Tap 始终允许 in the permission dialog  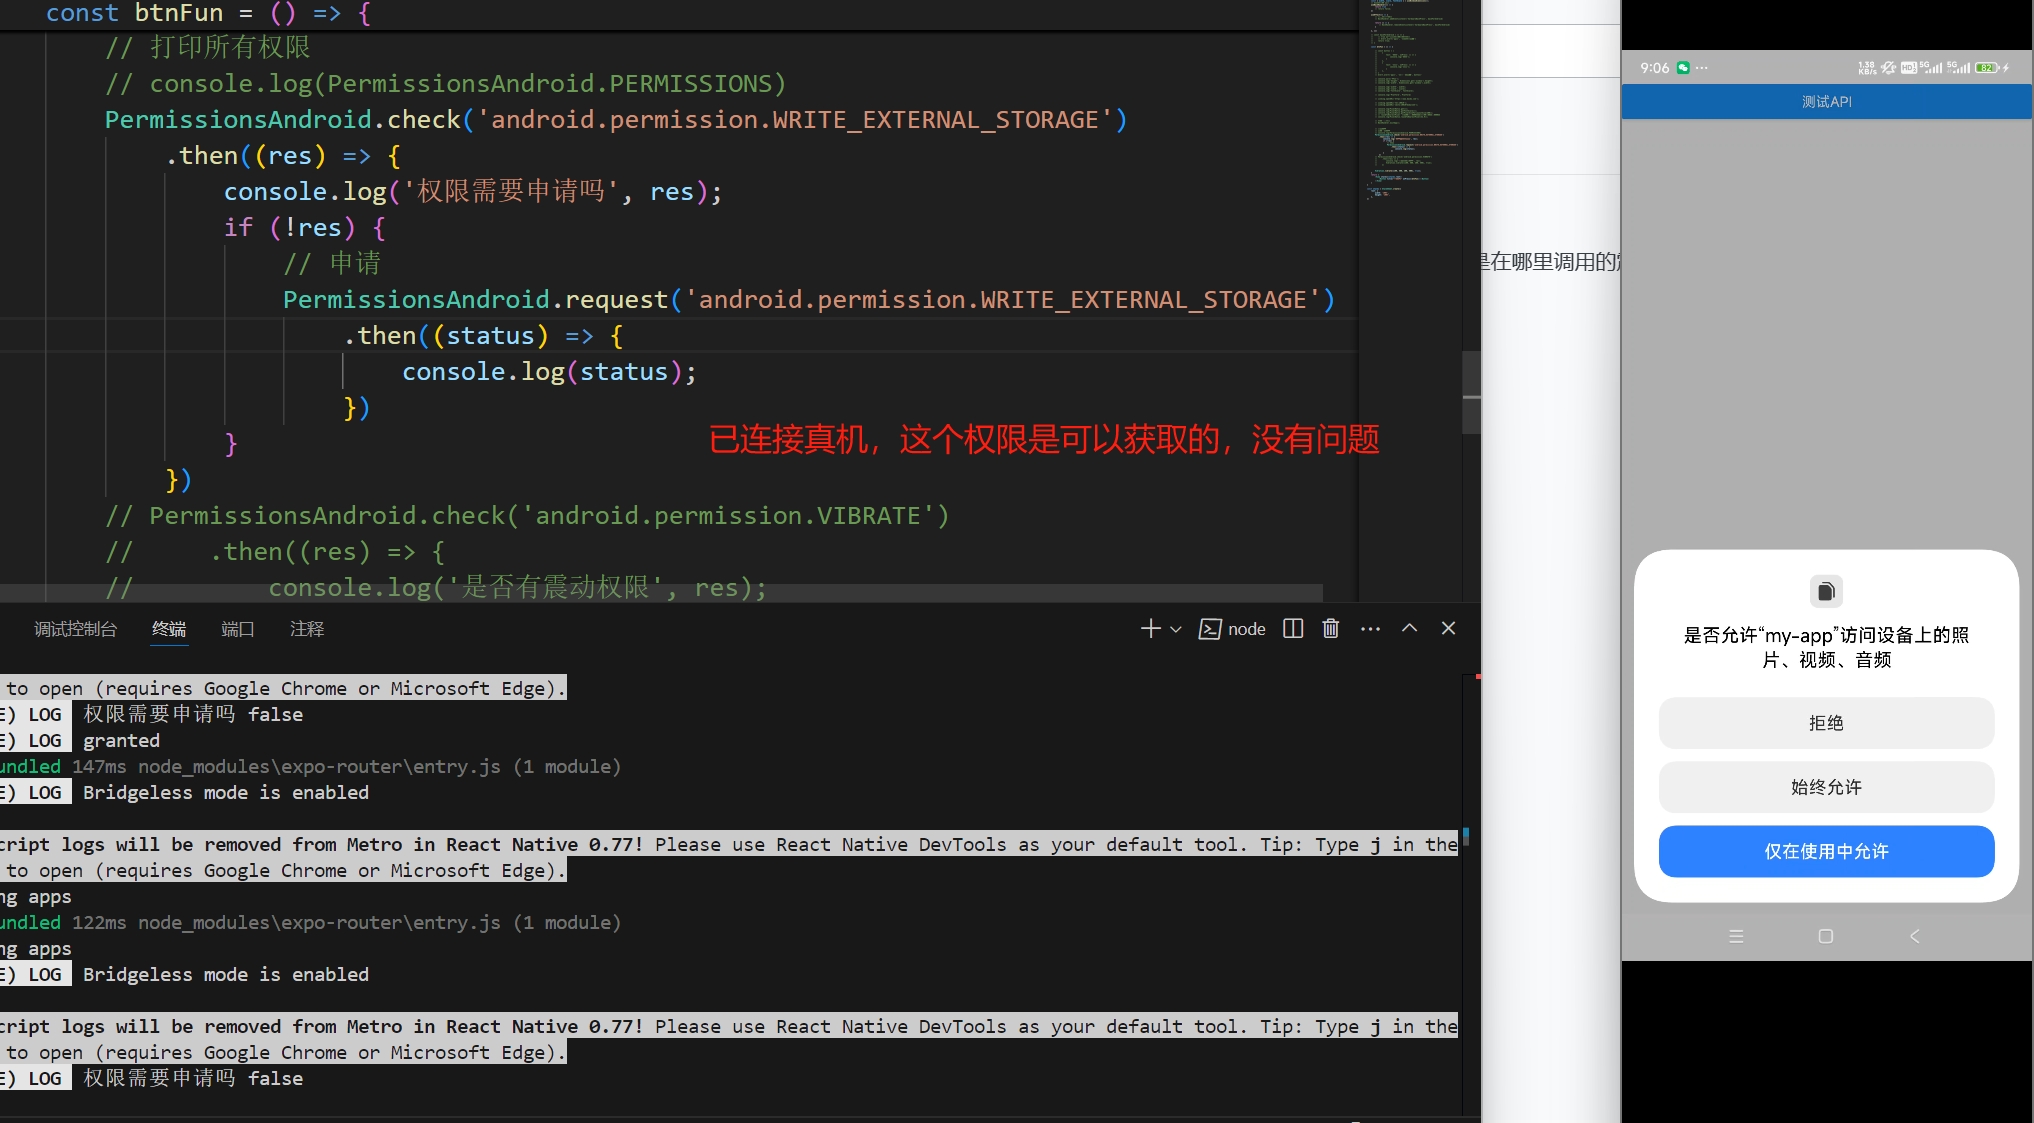(1826, 787)
